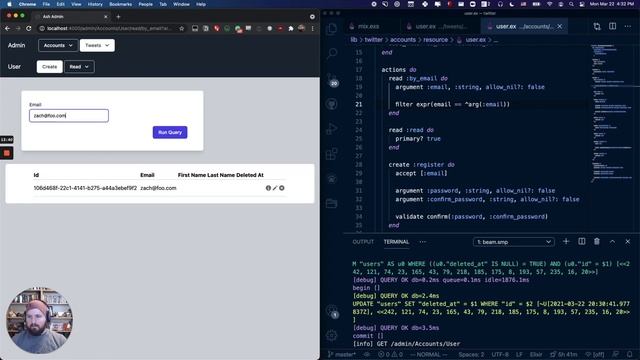Open editor More Actions ellipsis
Image resolution: width=640 pixels, height=360 pixels.
coord(628,26)
